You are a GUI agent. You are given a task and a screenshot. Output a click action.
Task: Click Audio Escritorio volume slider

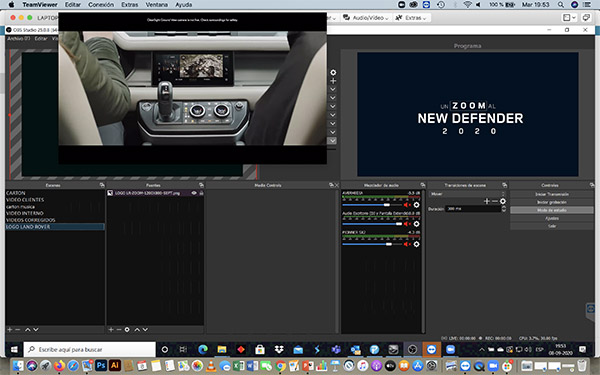(x=371, y=224)
